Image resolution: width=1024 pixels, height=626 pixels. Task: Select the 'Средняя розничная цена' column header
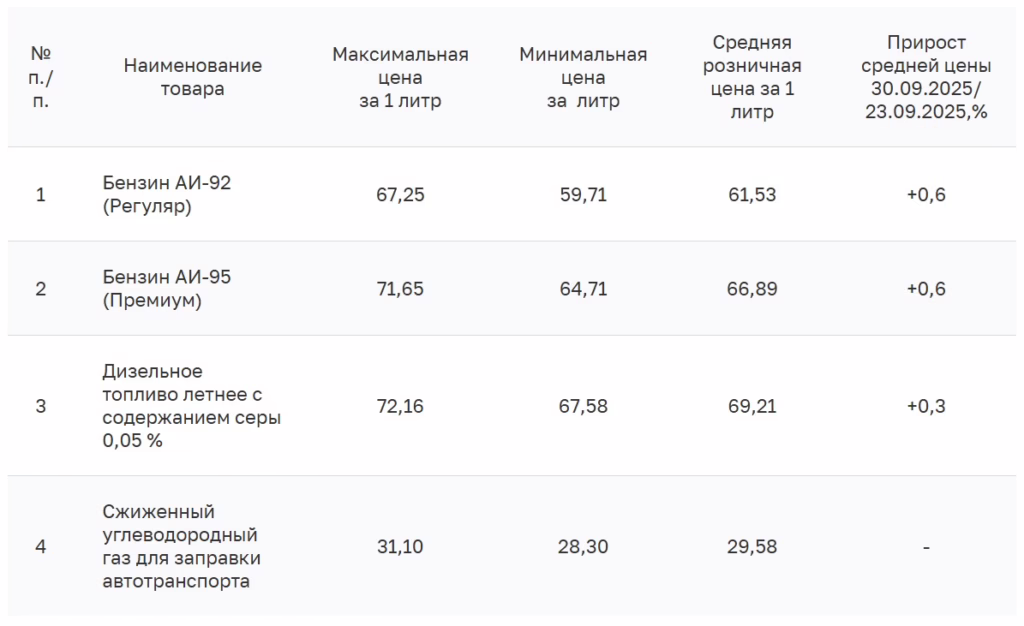pyautogui.click(x=752, y=77)
